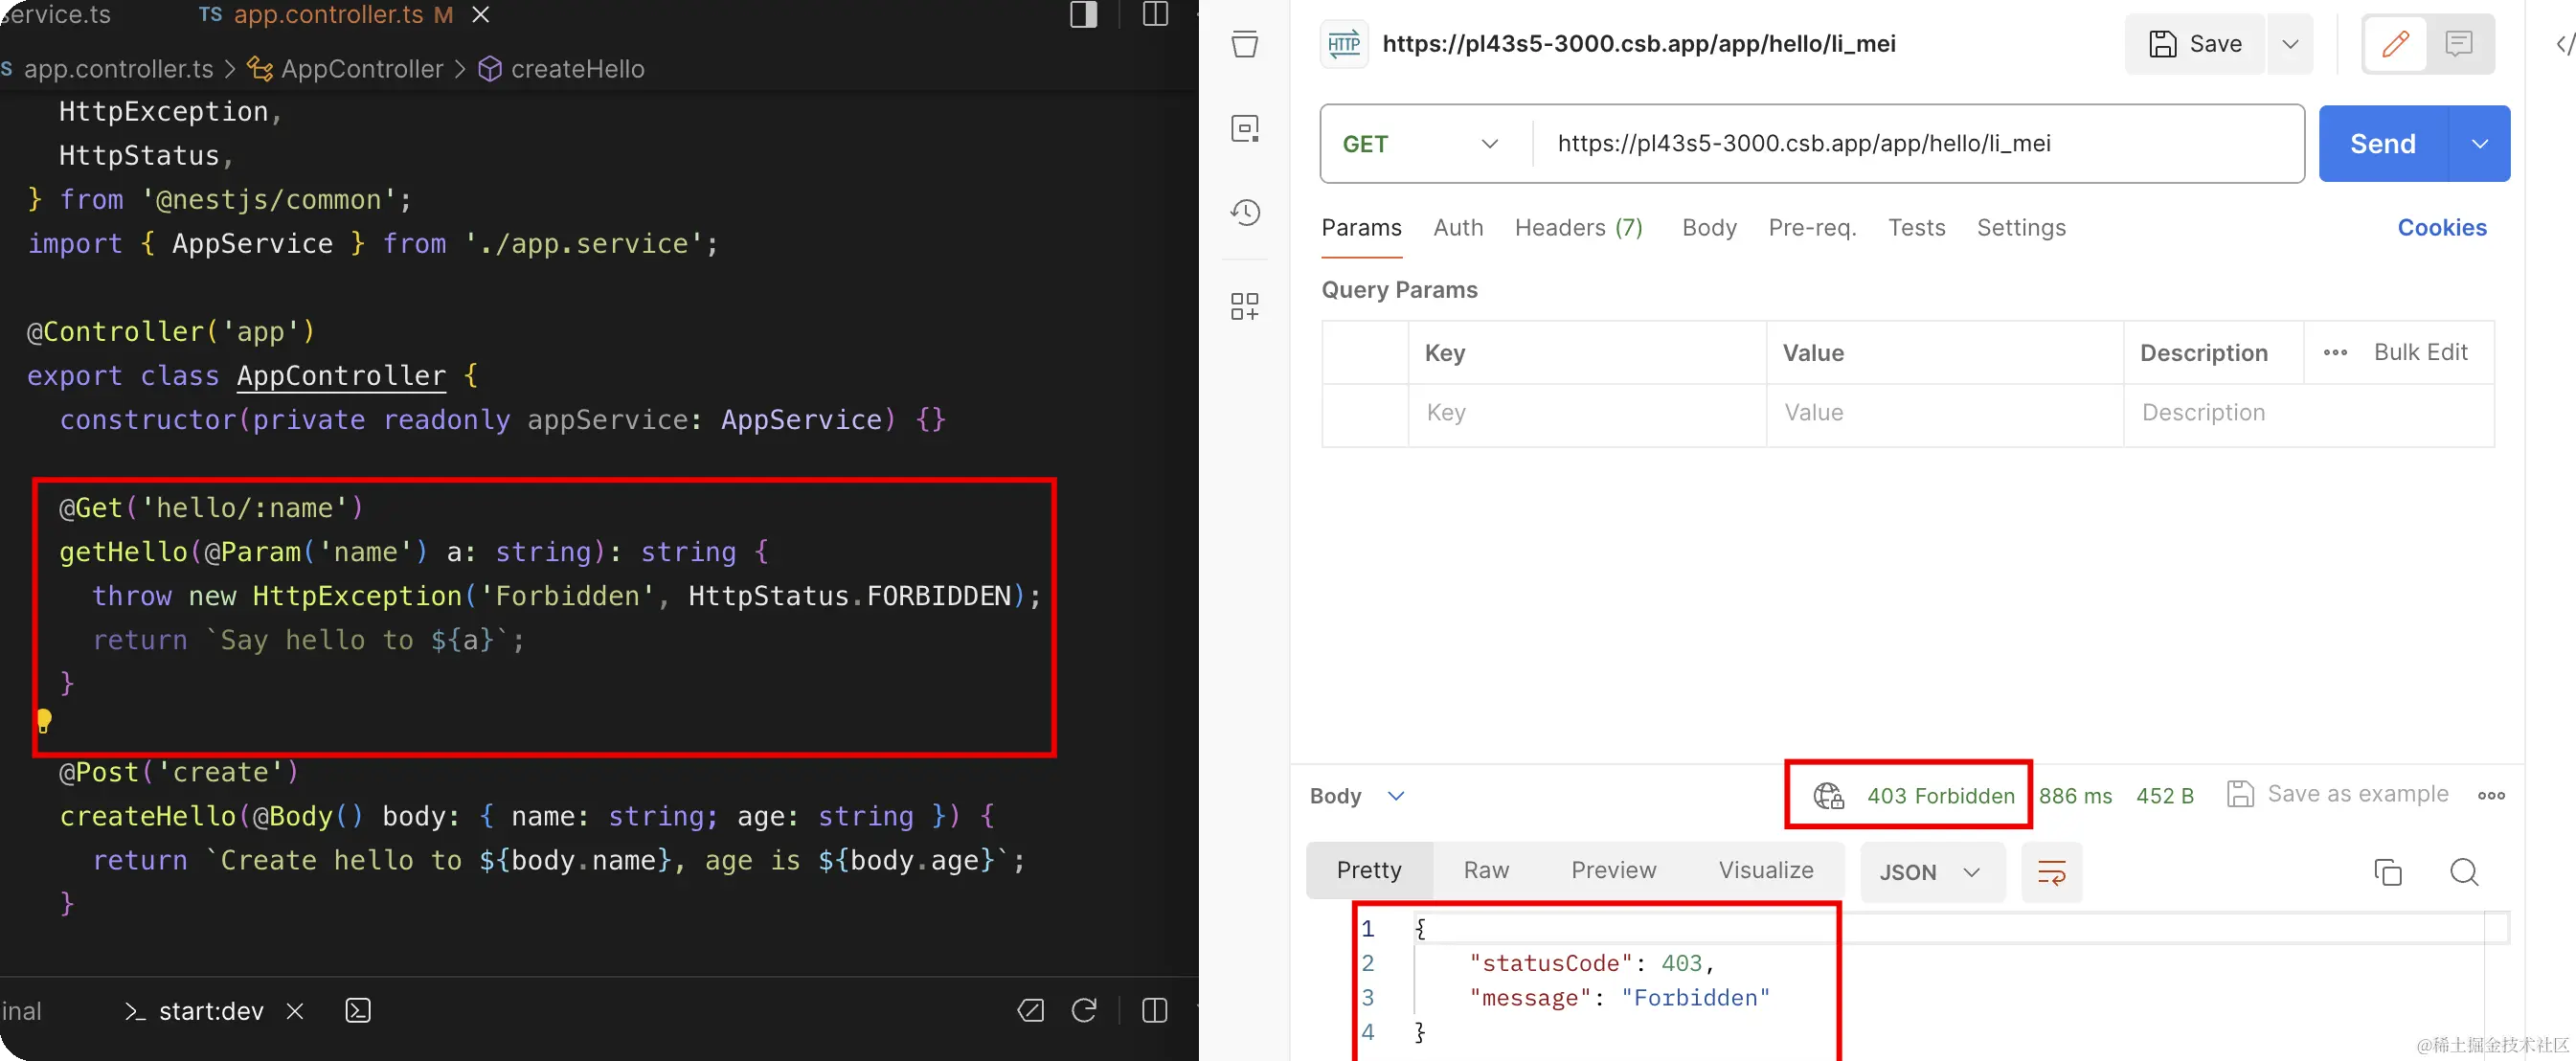Image resolution: width=2576 pixels, height=1061 pixels.
Task: Click the query param Description field
Action: point(2308,413)
